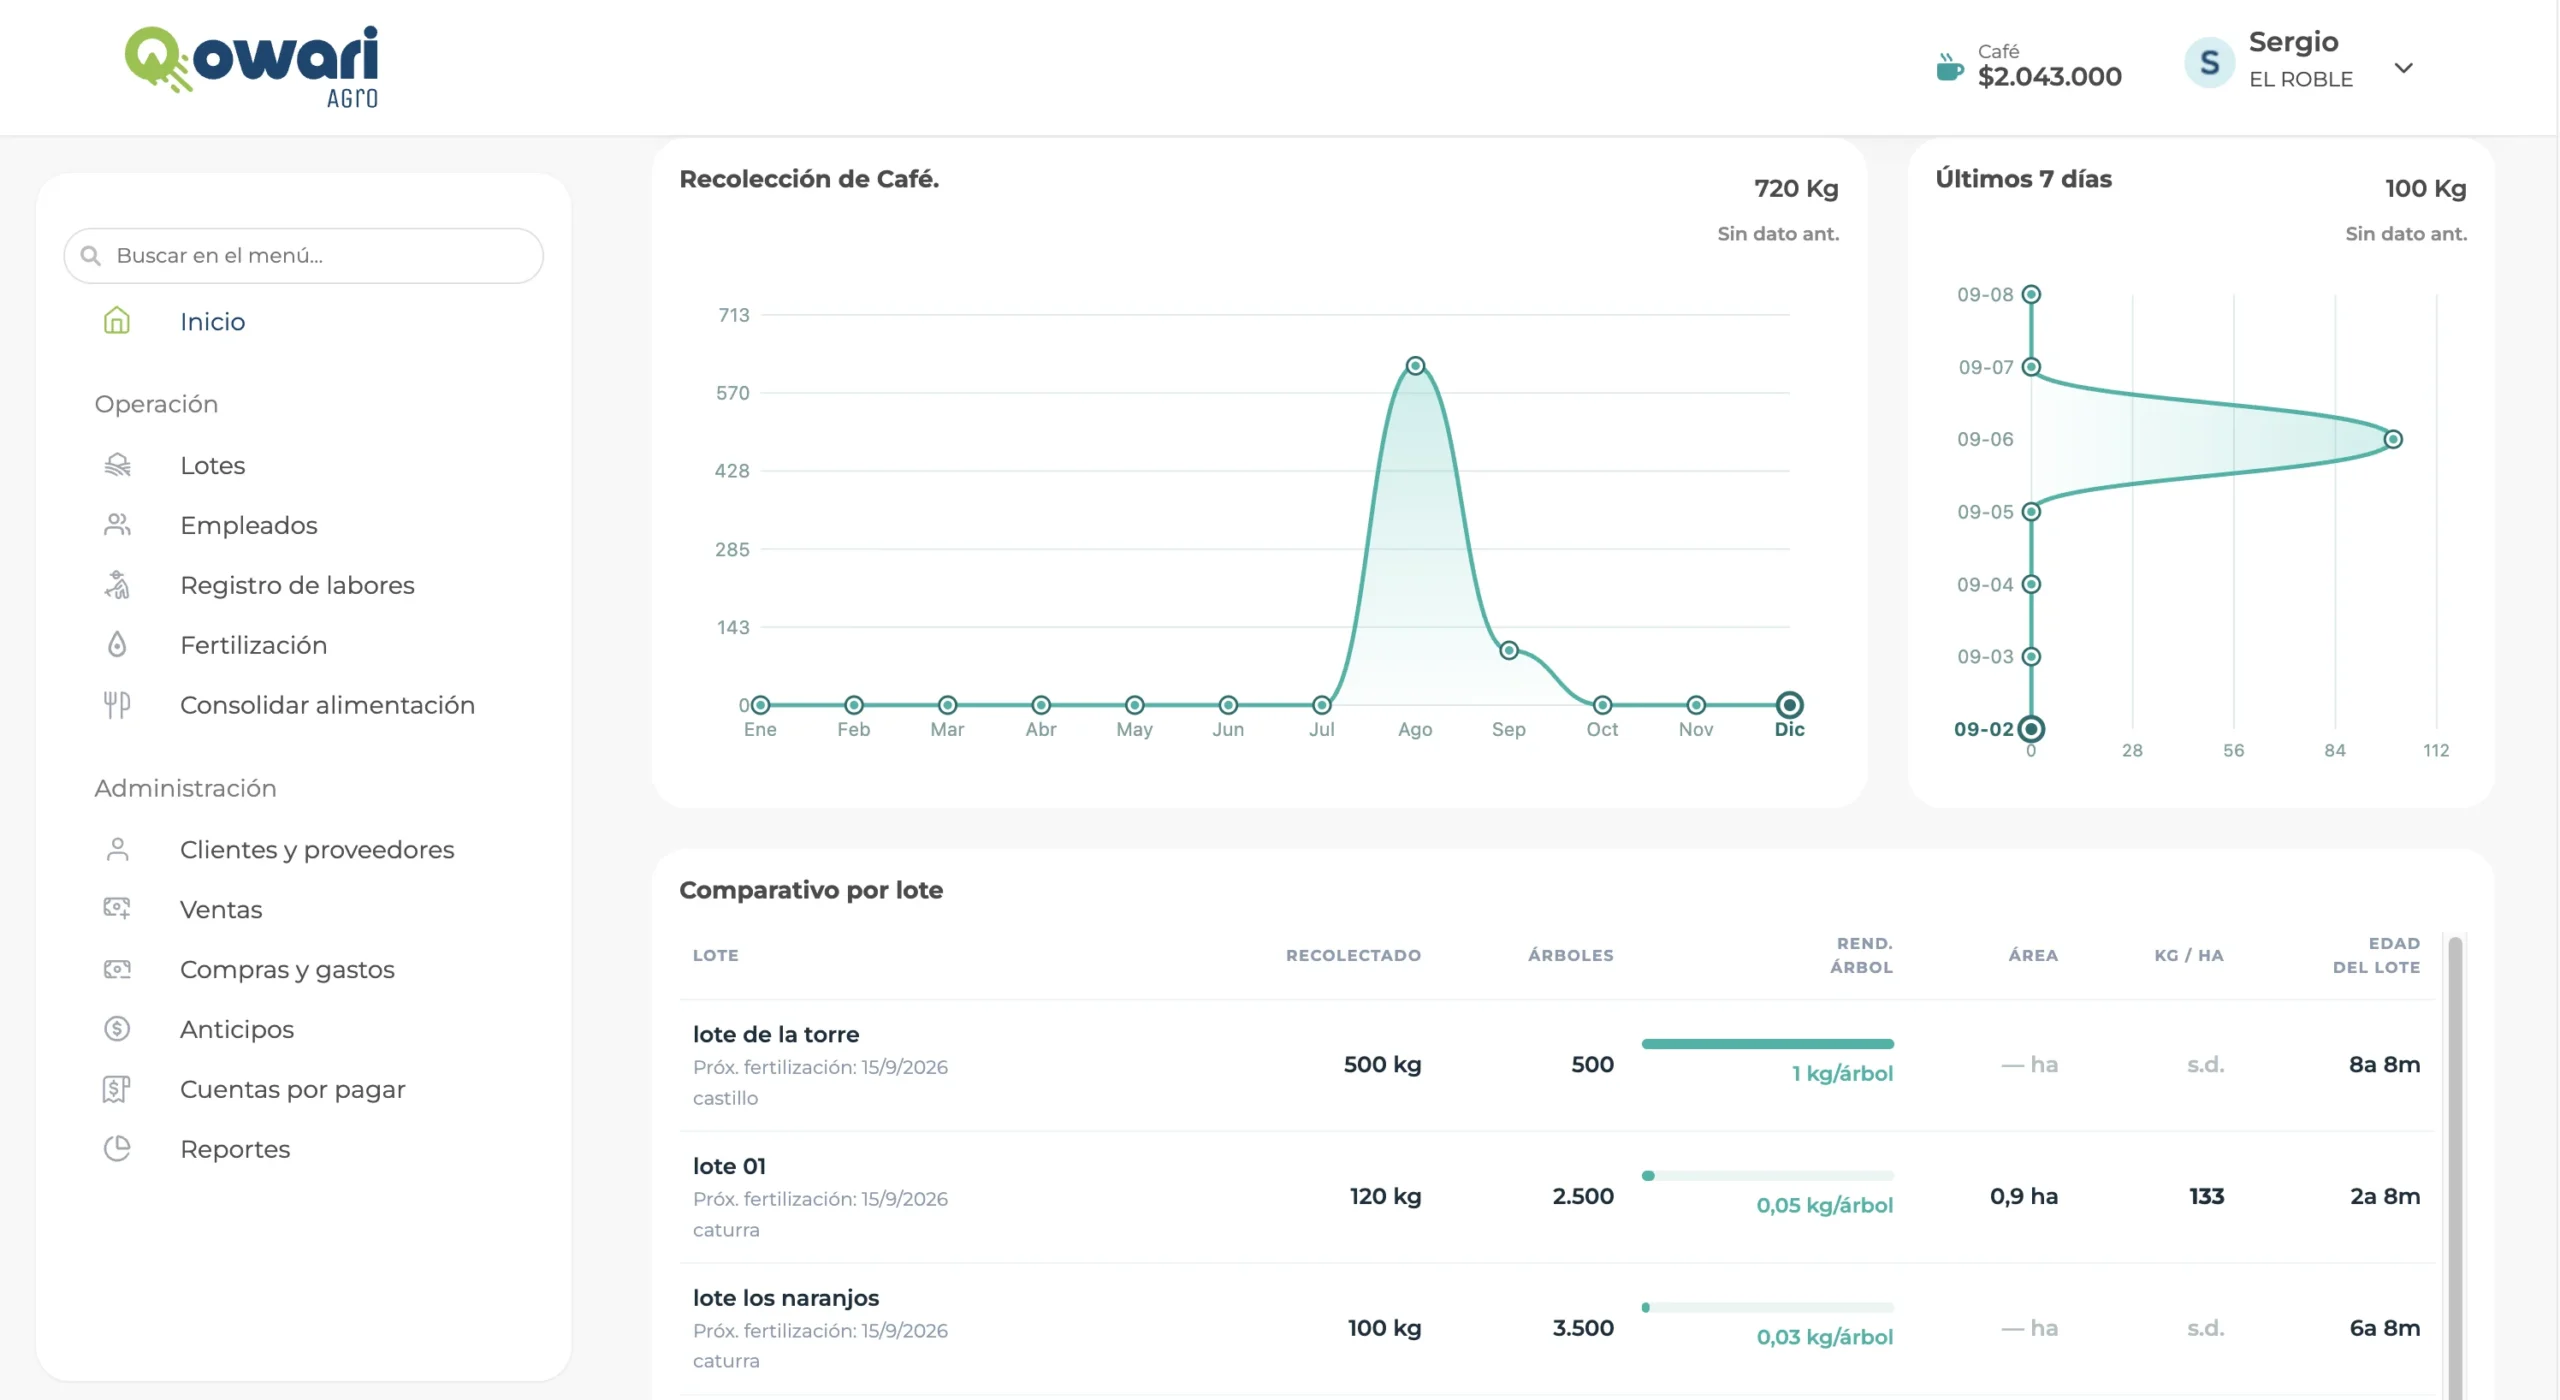Click the lote de la torre yield bar
Screen dimensions: 2560x1400
click(x=1767, y=1044)
